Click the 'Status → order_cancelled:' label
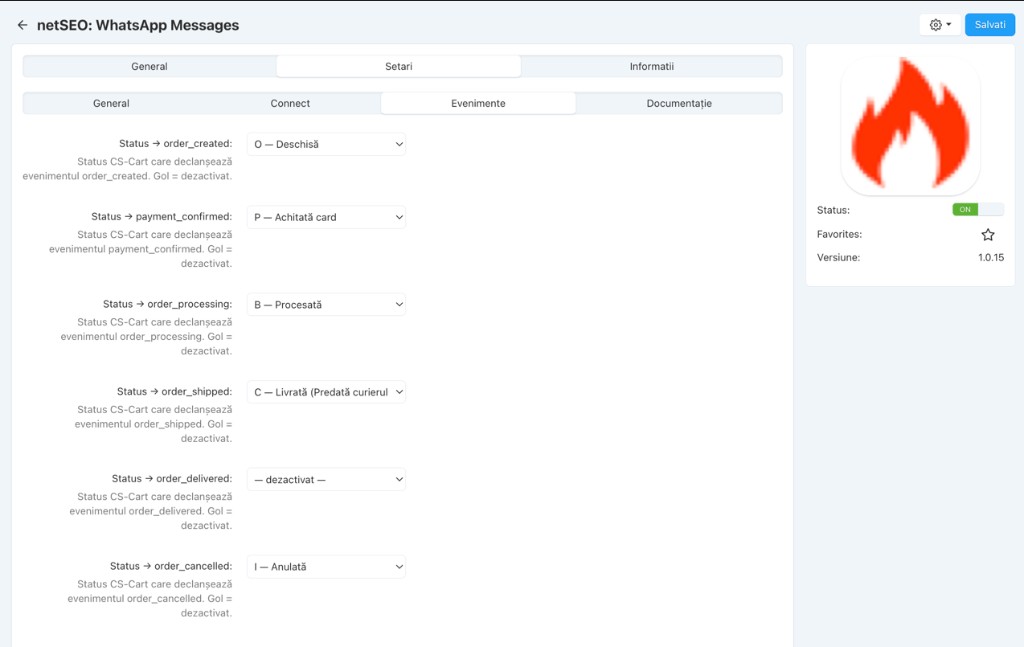This screenshot has width=1024, height=647. coord(170,566)
